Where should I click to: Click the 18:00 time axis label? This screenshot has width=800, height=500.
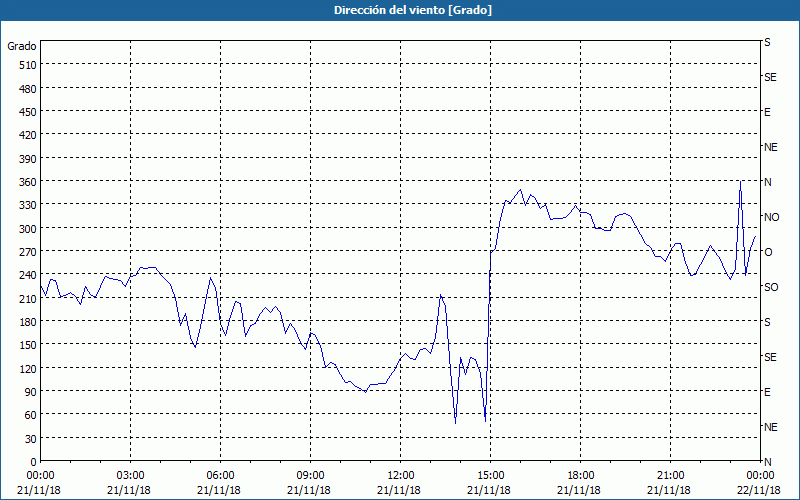click(581, 476)
